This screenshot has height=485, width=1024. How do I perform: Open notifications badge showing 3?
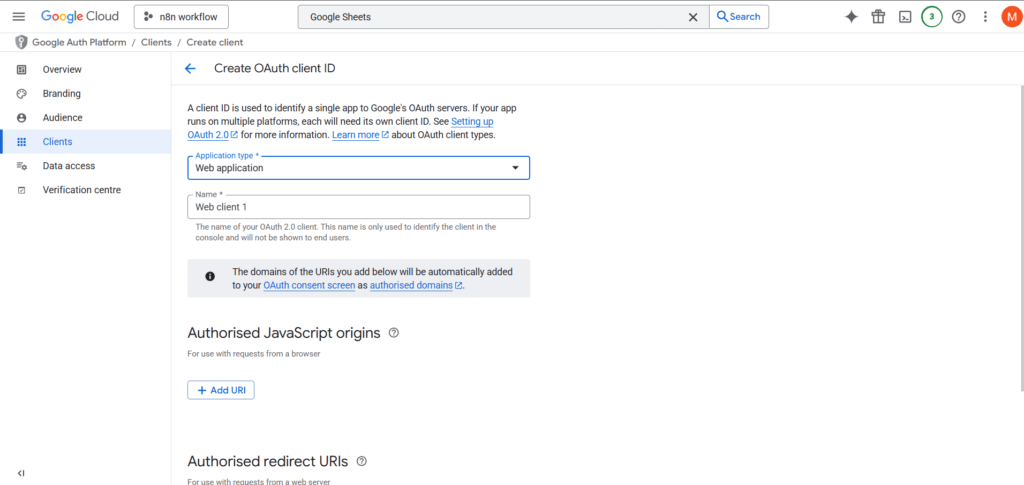click(931, 16)
